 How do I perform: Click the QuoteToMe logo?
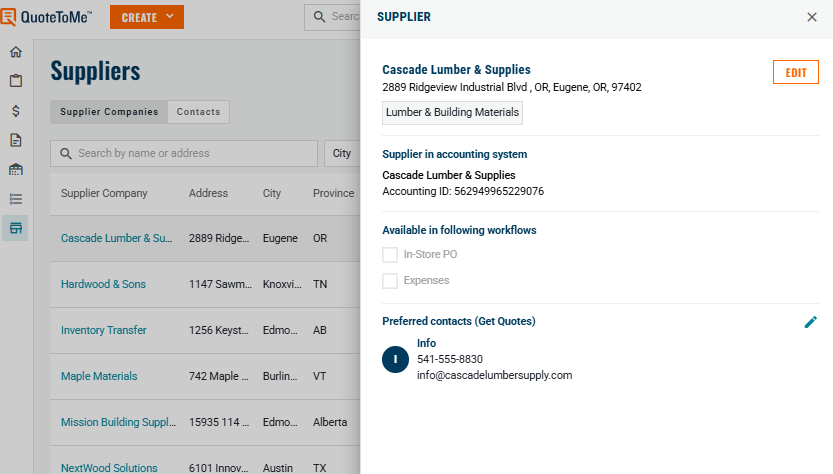(46, 17)
